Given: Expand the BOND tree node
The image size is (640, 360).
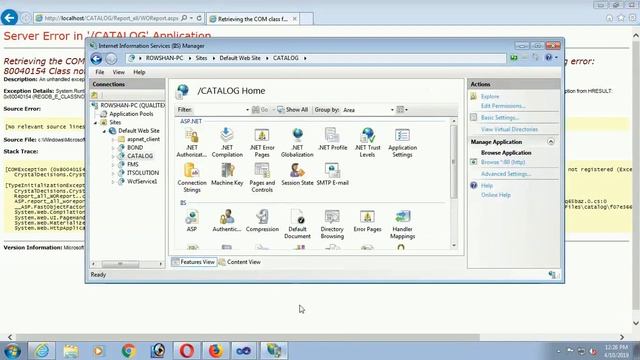Looking at the screenshot, I should (x=113, y=148).
